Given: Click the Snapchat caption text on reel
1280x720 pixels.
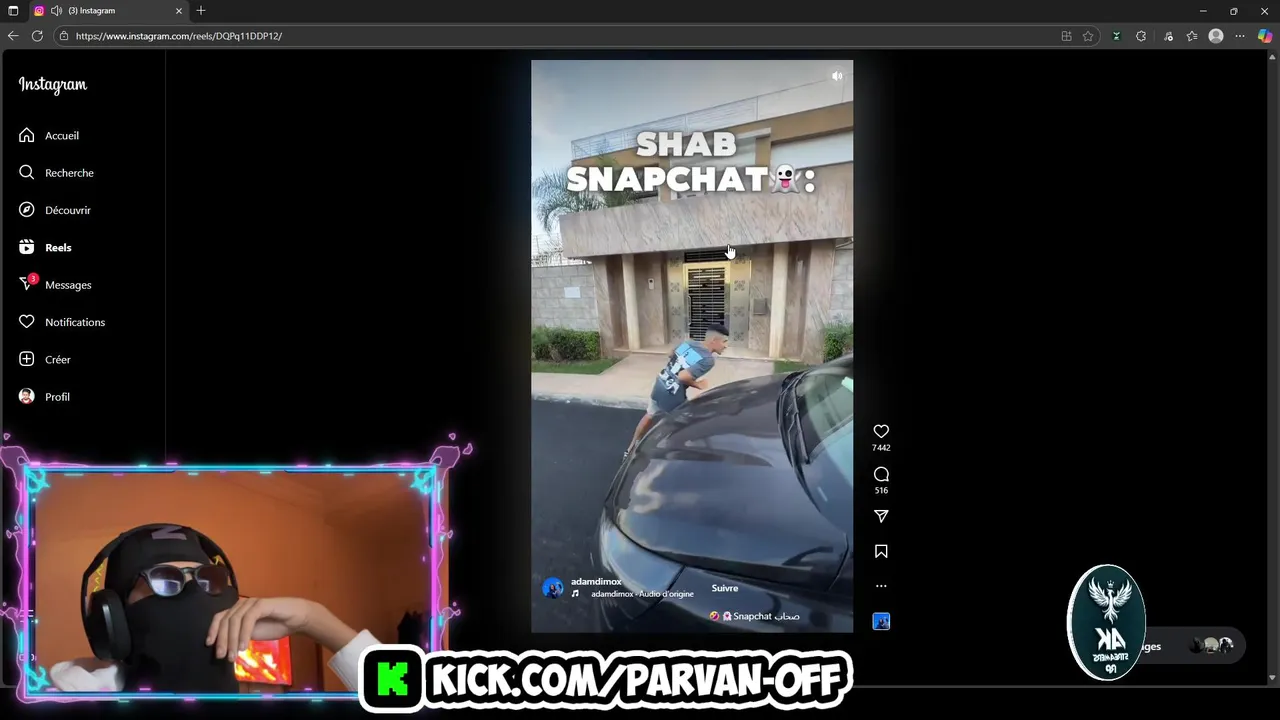Looking at the screenshot, I should (755, 616).
